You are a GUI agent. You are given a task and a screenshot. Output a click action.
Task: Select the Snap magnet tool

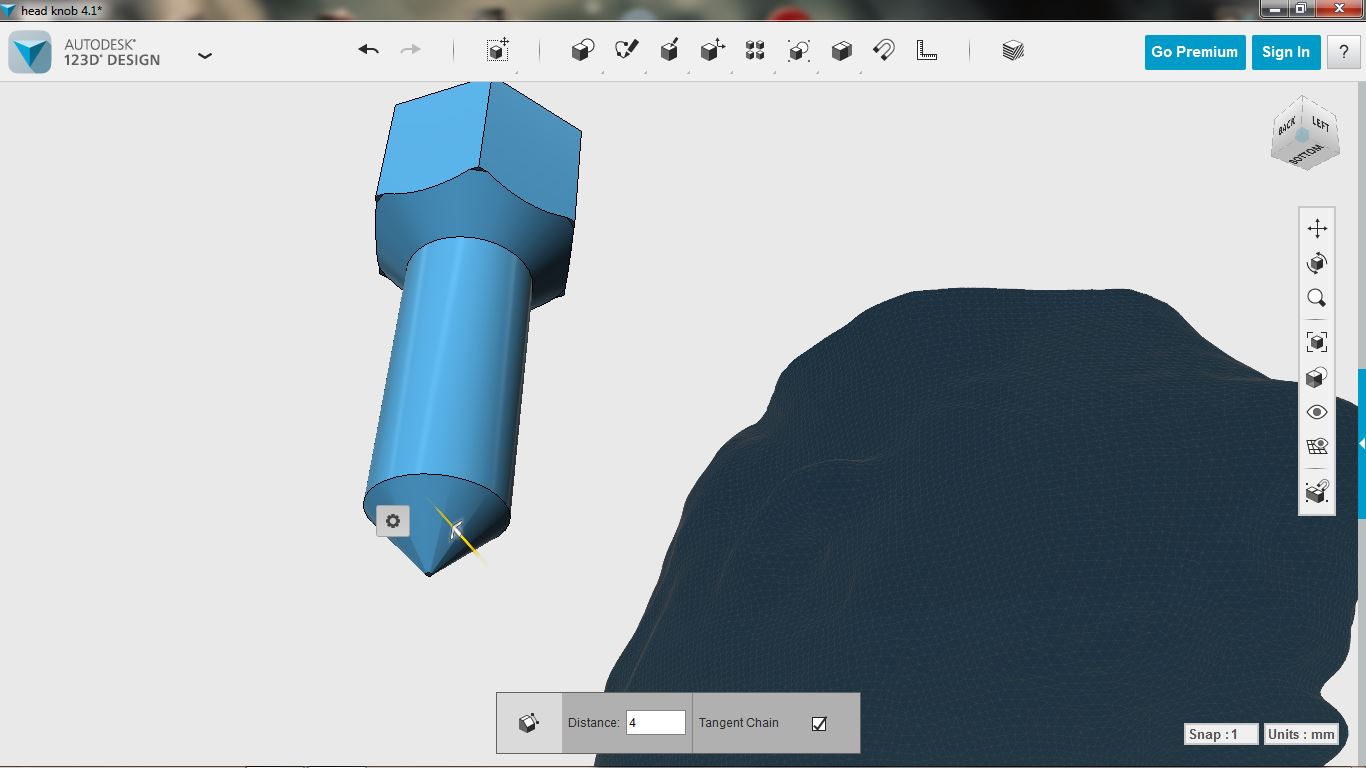(x=884, y=50)
